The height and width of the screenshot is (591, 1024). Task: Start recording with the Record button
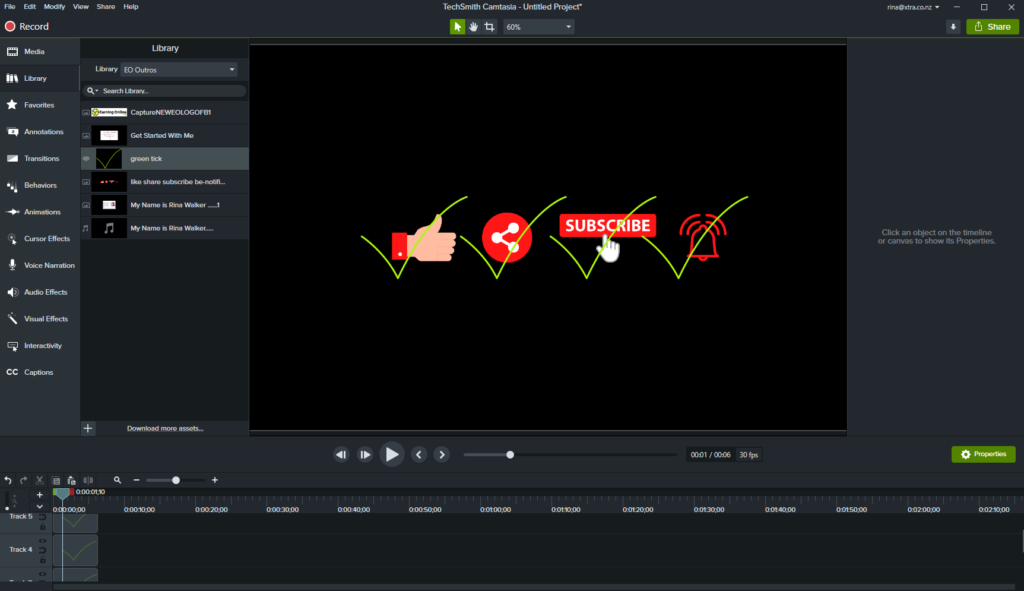click(x=27, y=27)
